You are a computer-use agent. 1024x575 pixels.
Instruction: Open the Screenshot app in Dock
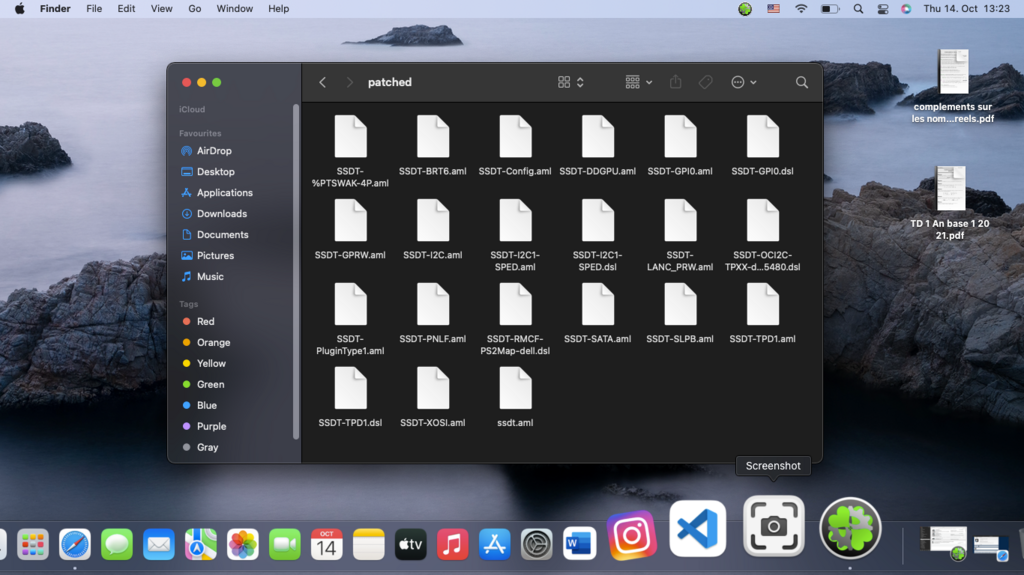(x=773, y=526)
